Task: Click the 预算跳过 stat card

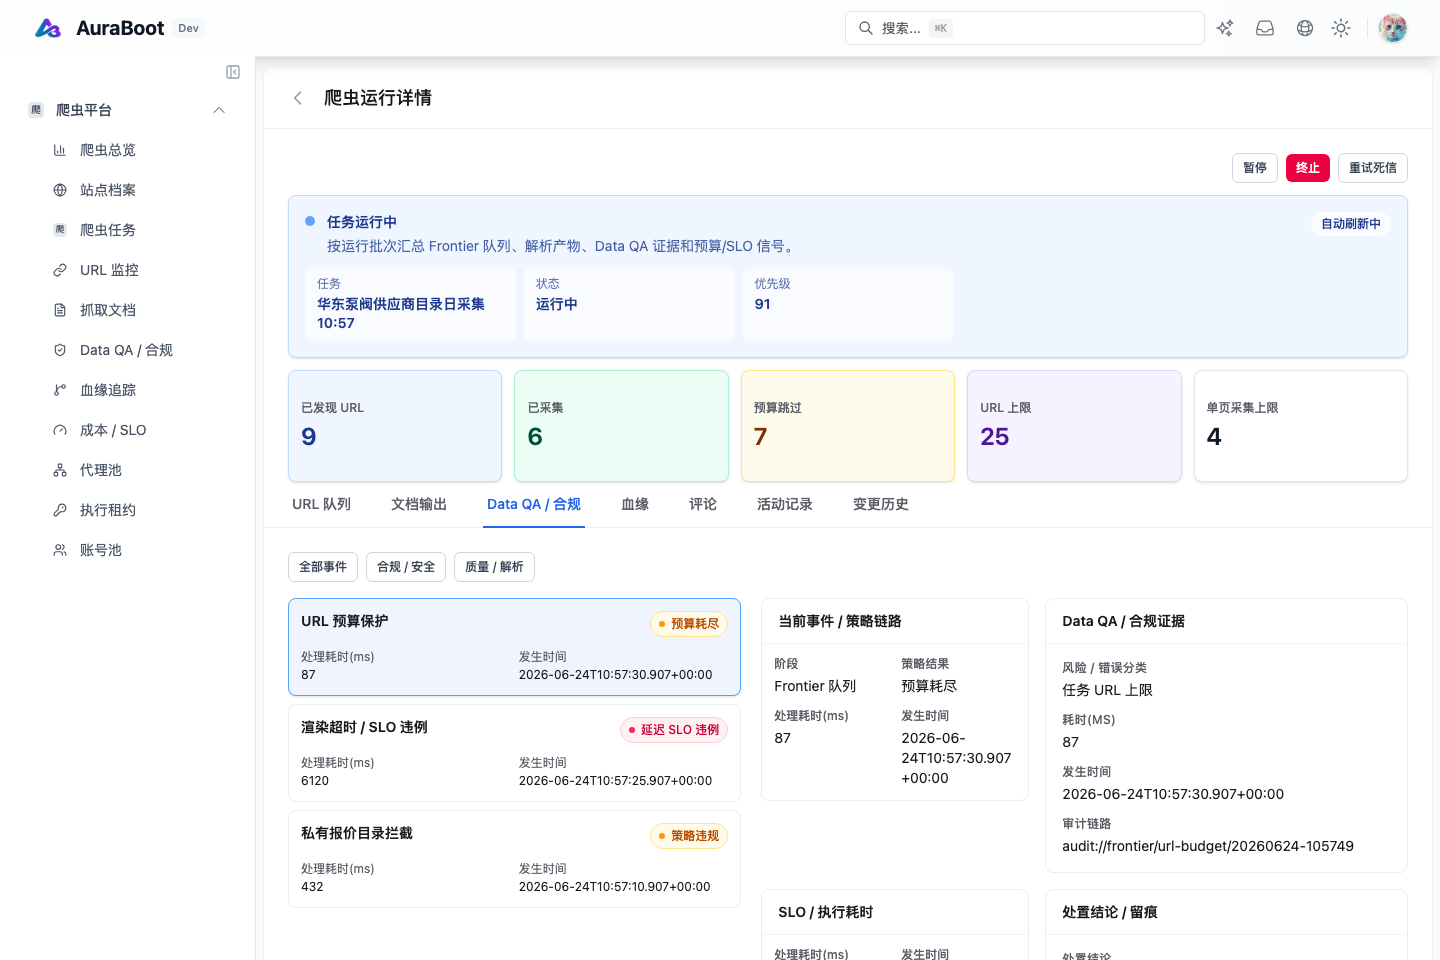Action: 848,426
